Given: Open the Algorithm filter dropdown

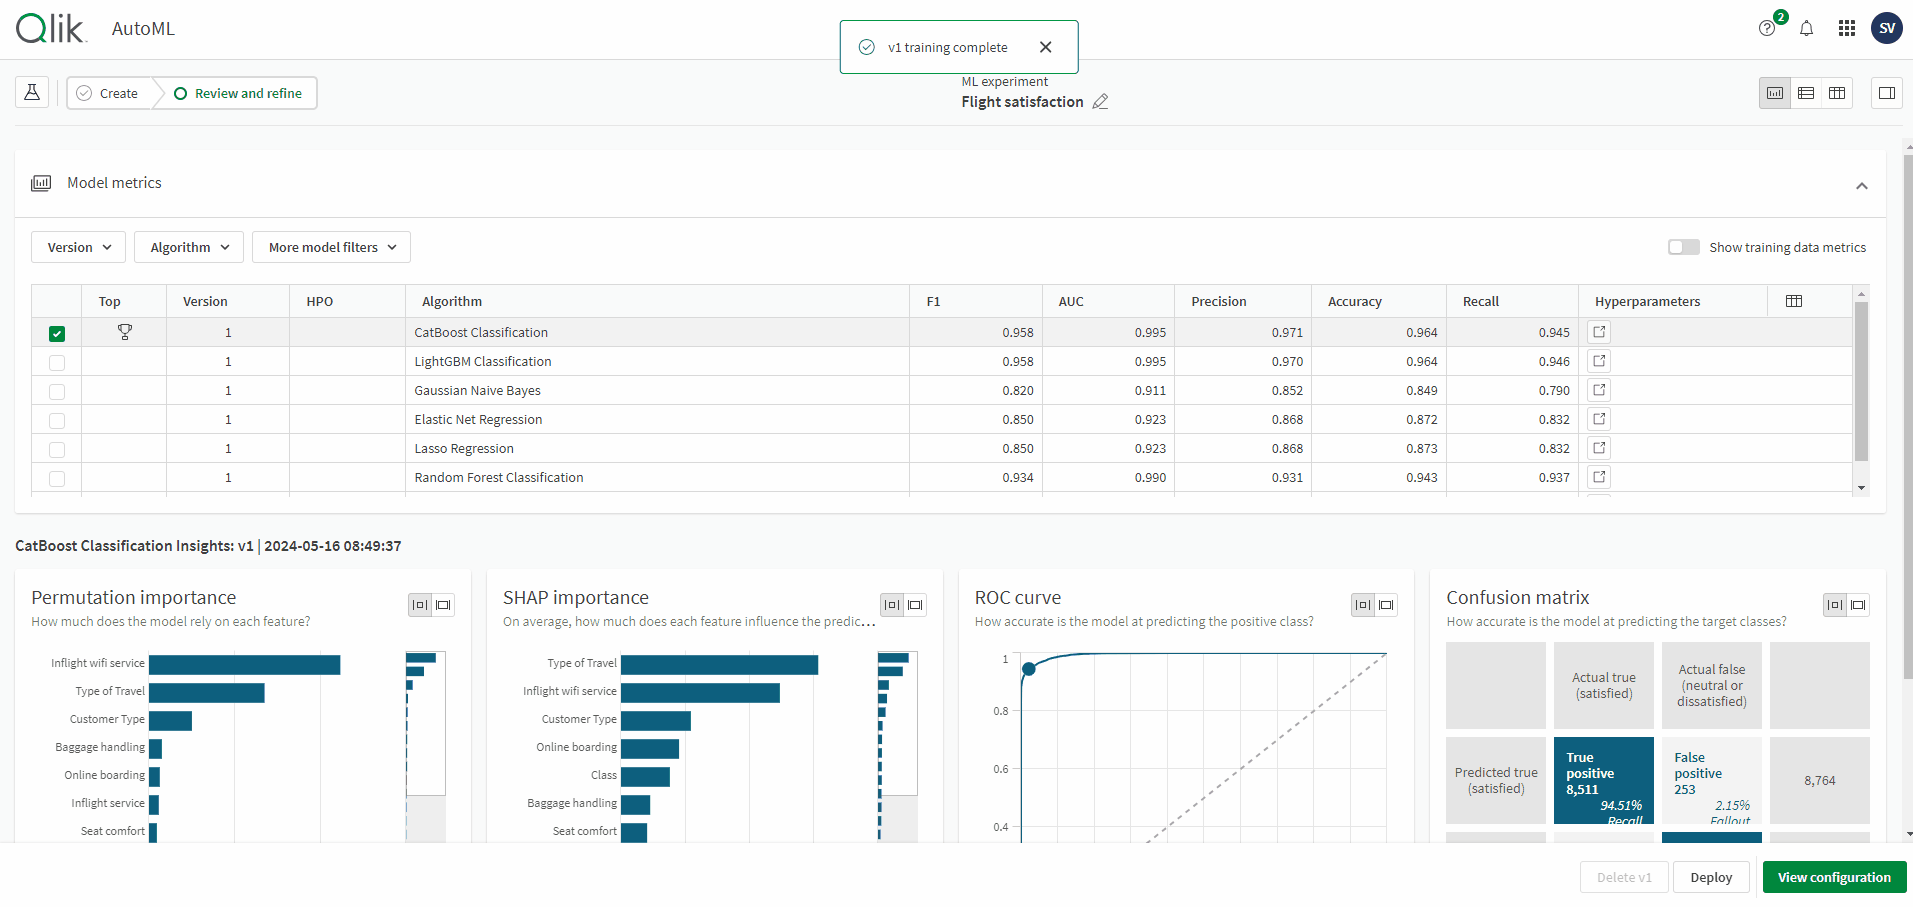Looking at the screenshot, I should click(x=189, y=247).
